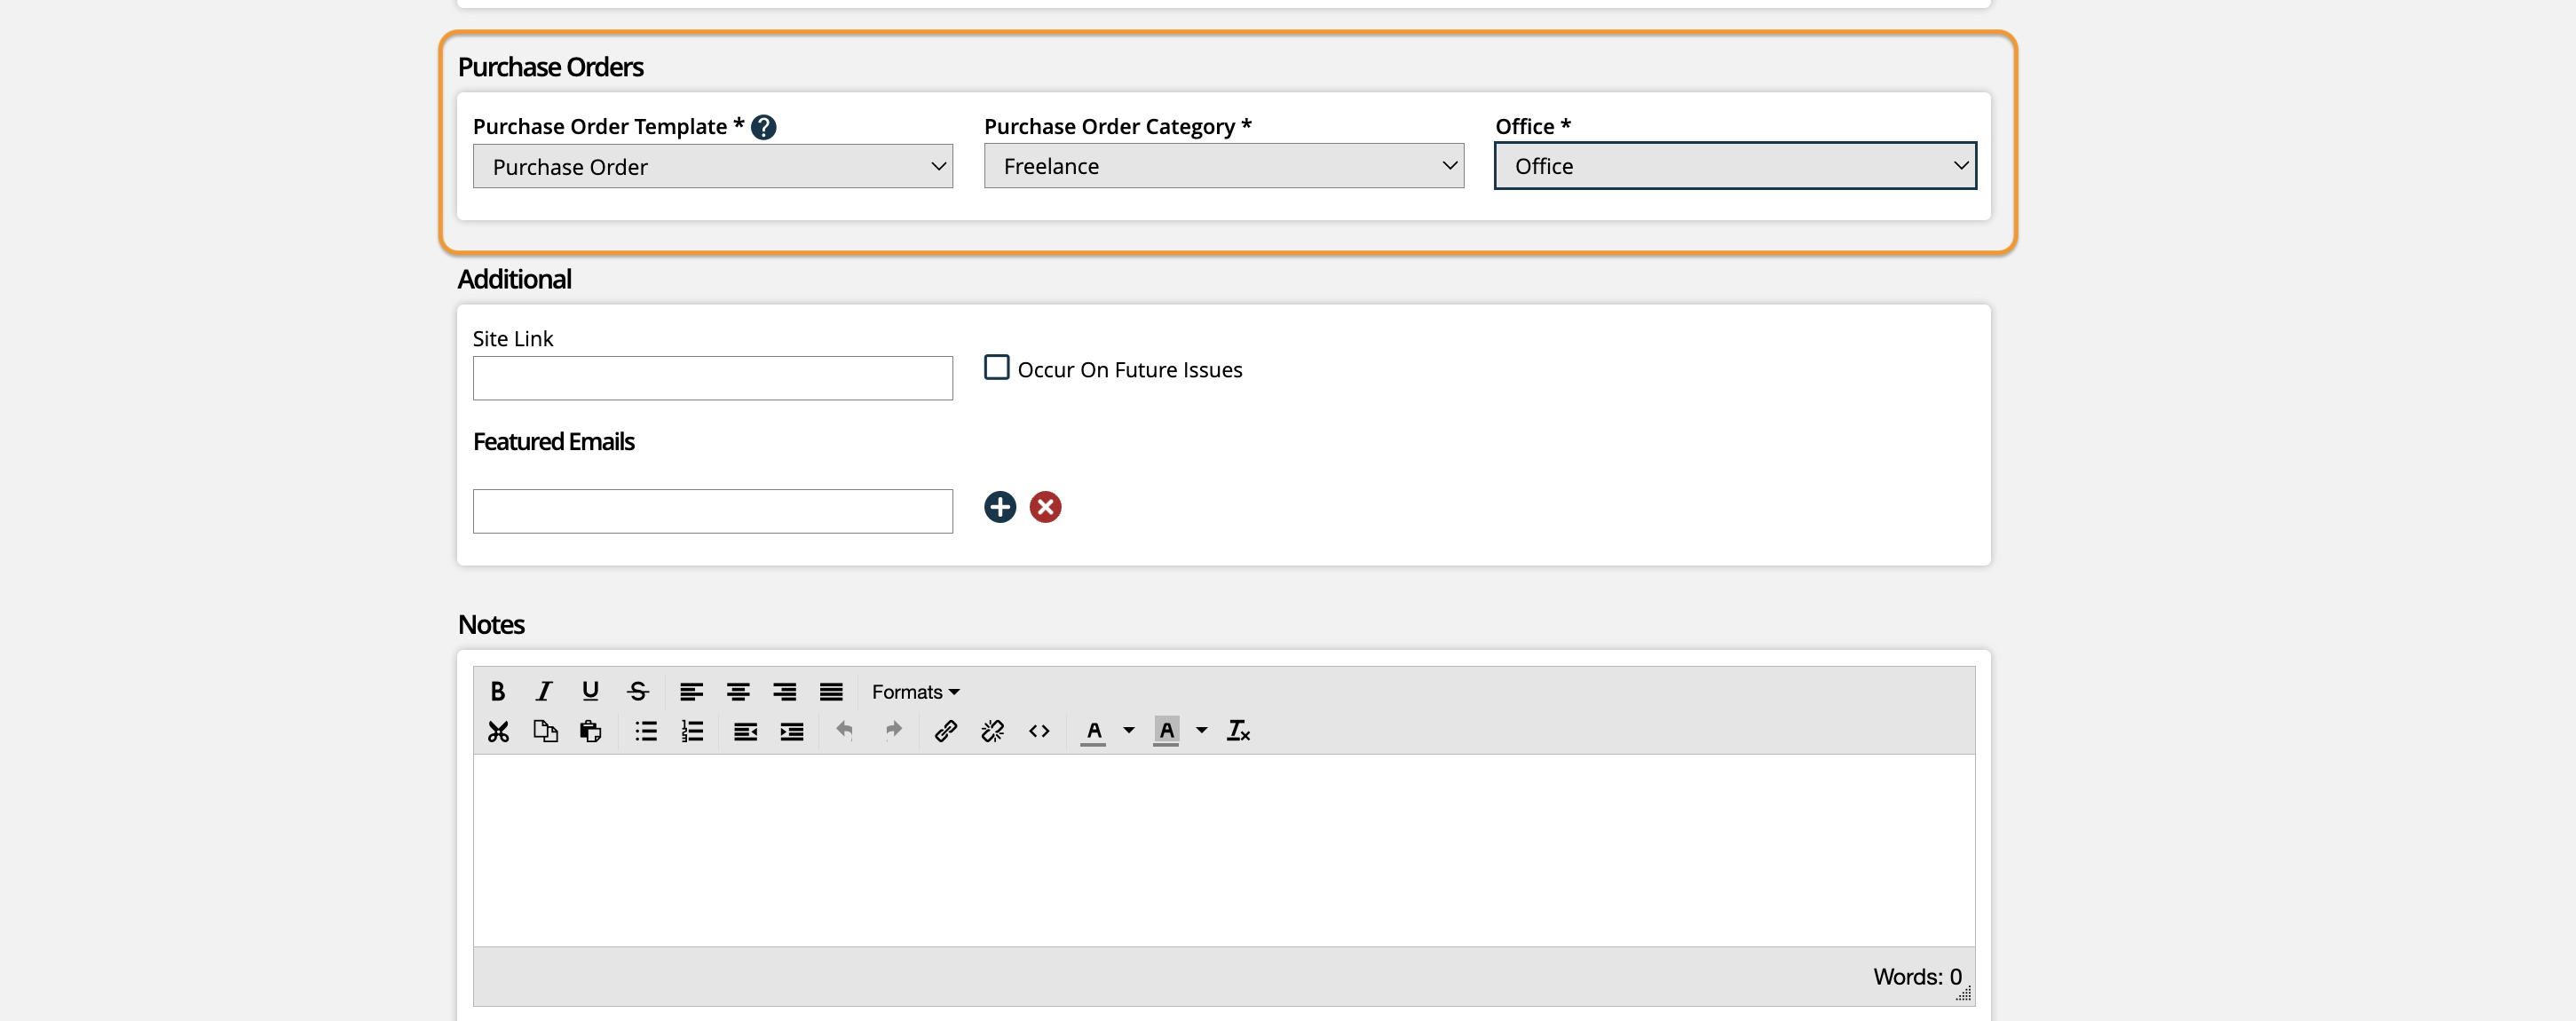Insert a numbered list
Image resolution: width=2576 pixels, height=1021 pixels.
(x=692, y=731)
